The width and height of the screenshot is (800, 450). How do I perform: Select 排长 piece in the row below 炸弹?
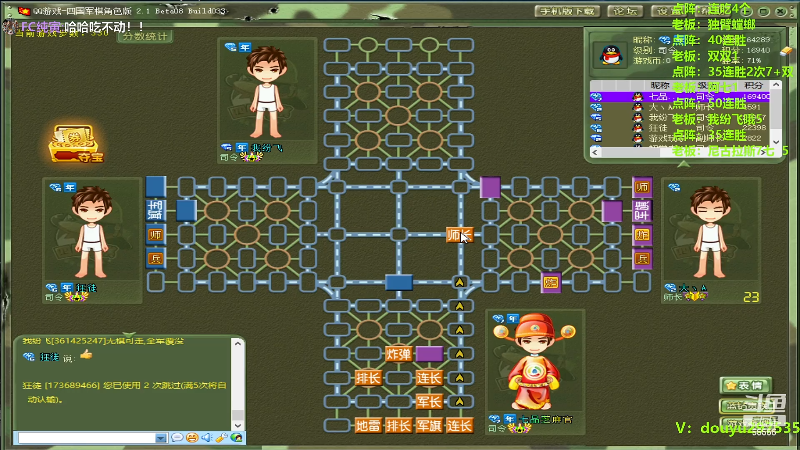click(368, 378)
